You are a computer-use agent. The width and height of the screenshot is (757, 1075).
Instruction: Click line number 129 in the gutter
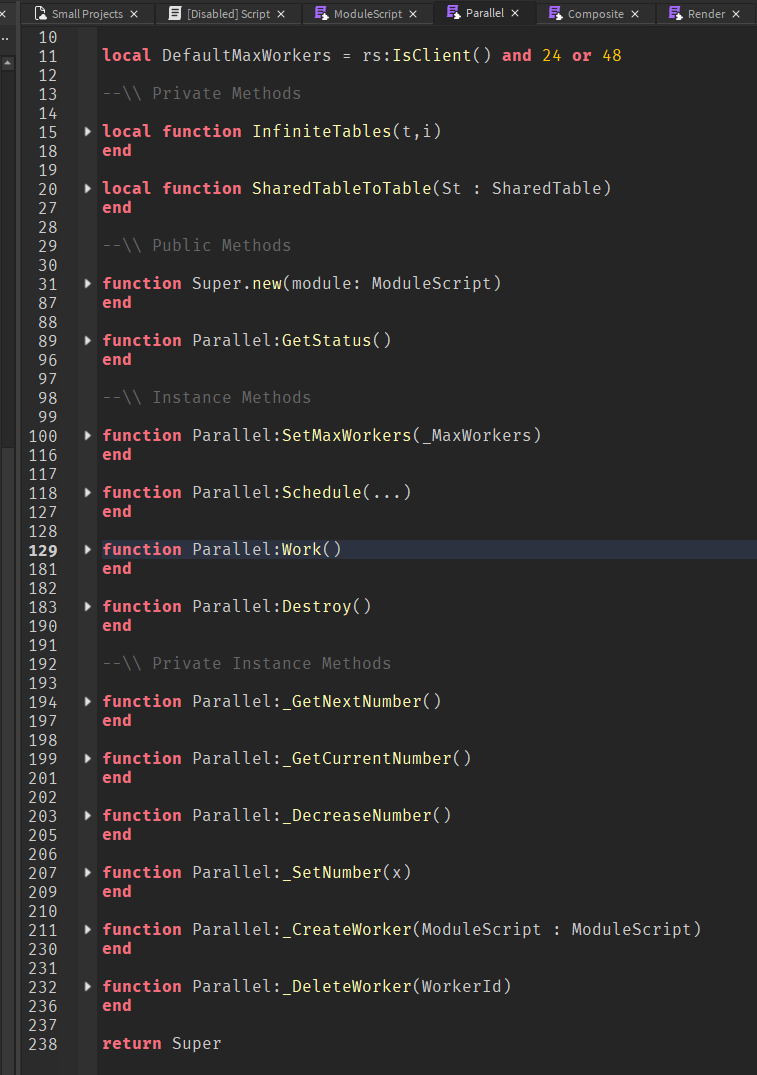tap(43, 549)
